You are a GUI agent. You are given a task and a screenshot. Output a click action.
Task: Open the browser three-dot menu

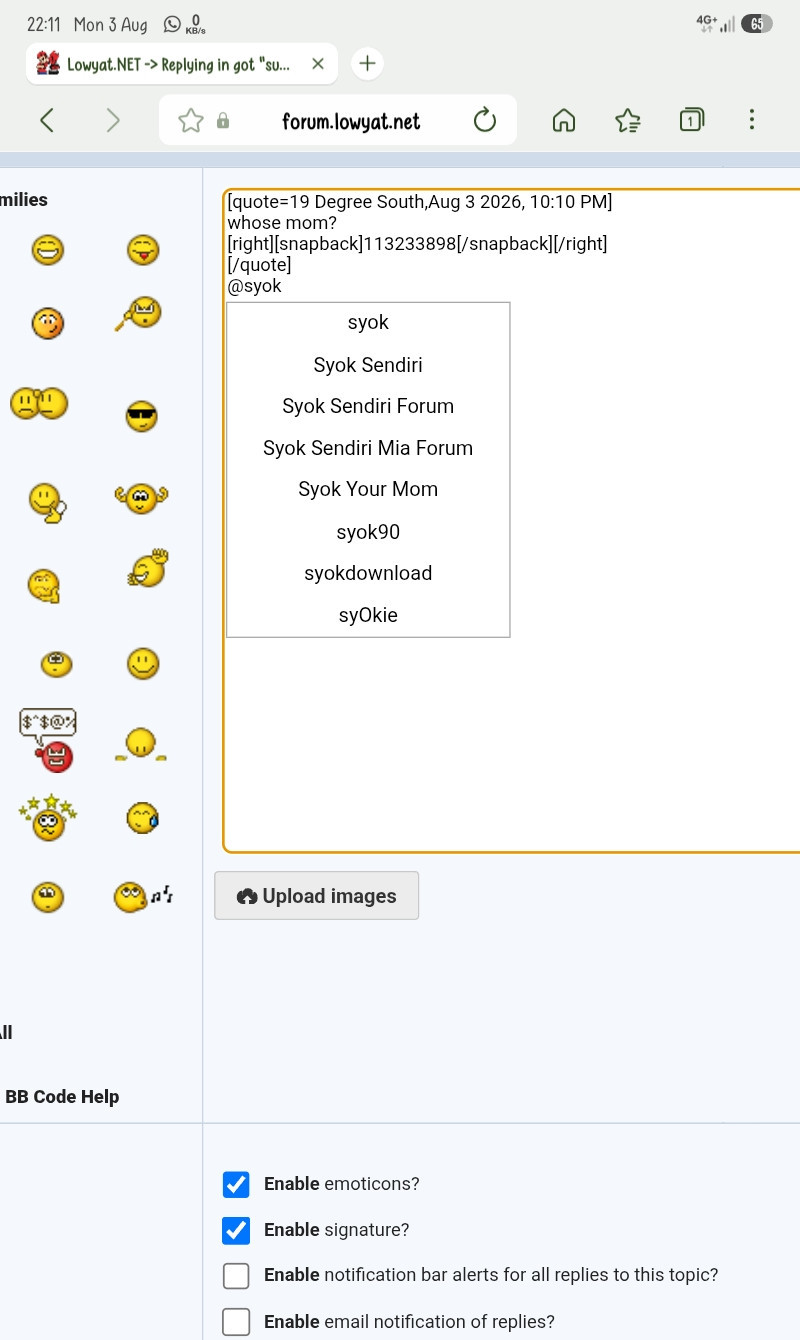pyautogui.click(x=751, y=121)
